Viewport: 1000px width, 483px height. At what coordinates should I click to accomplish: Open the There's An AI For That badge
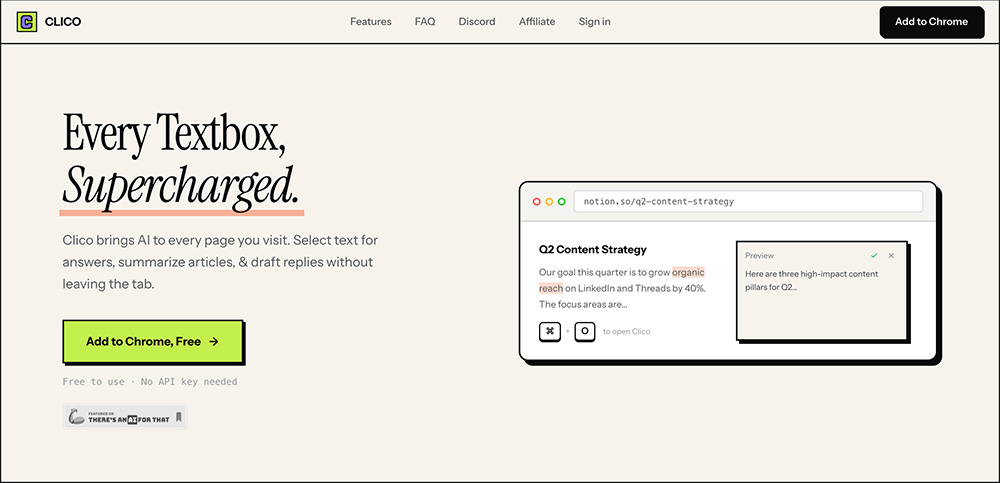click(x=124, y=417)
